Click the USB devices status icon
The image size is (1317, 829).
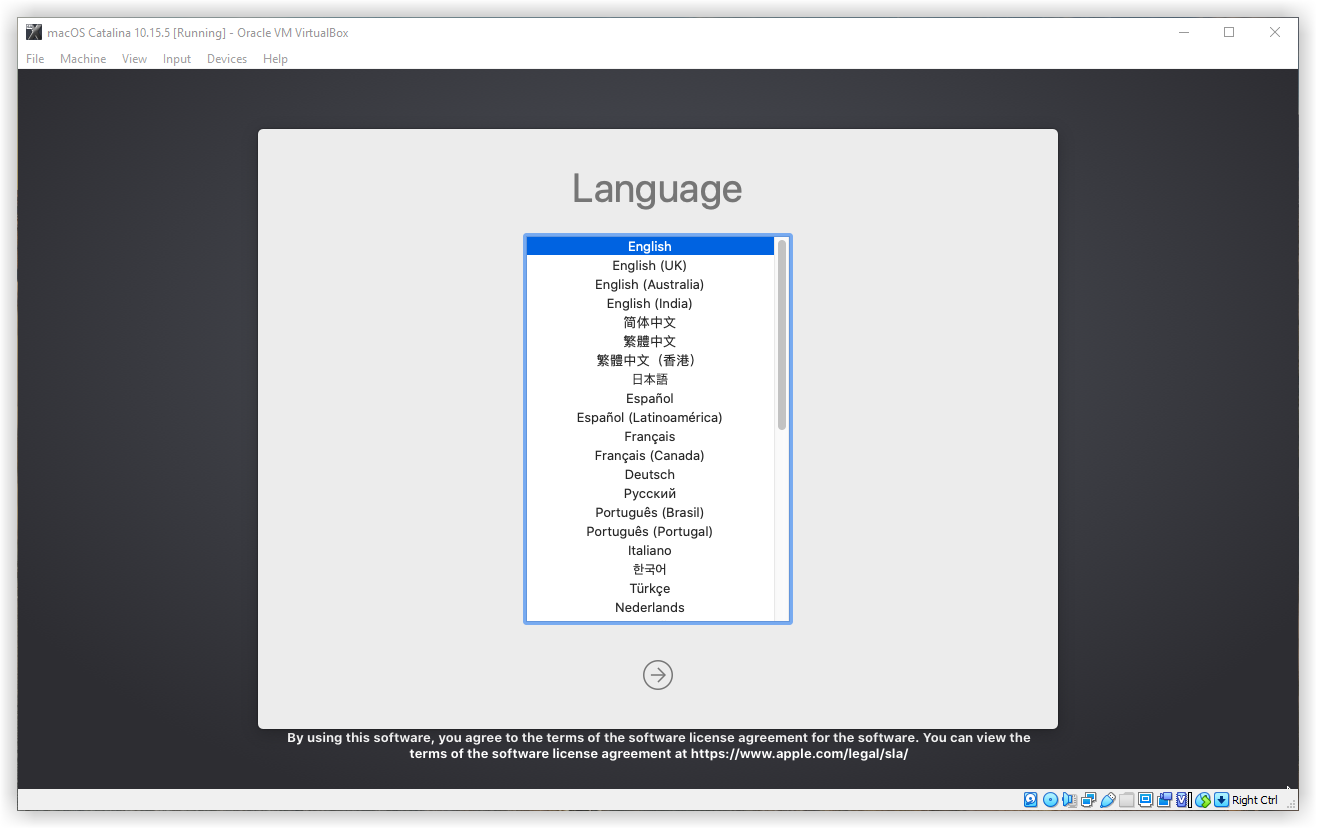click(1107, 800)
